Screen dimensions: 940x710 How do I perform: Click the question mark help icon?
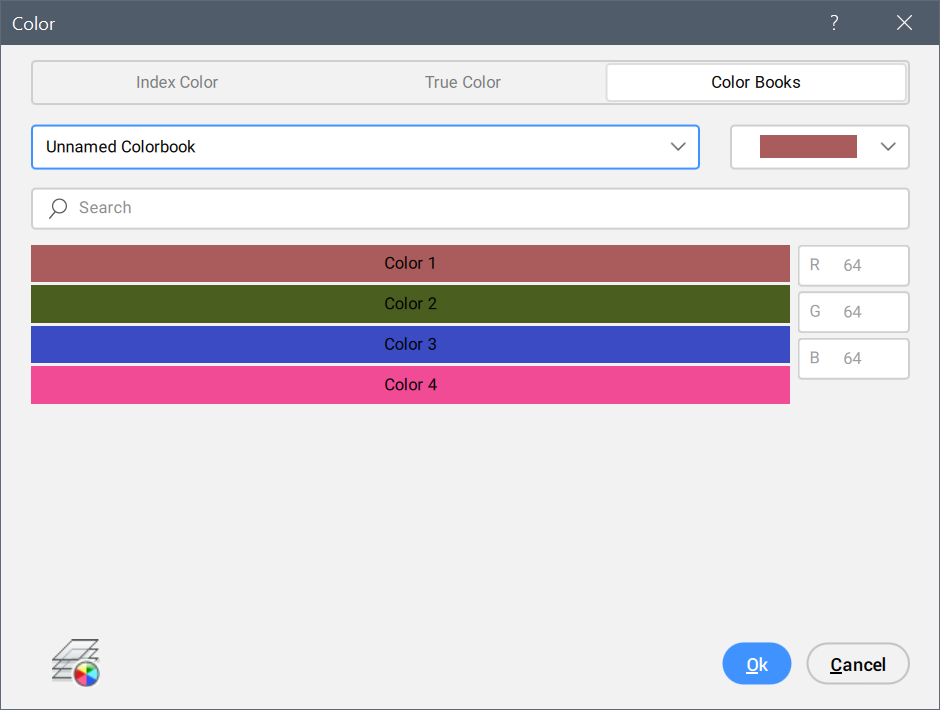pyautogui.click(x=834, y=23)
